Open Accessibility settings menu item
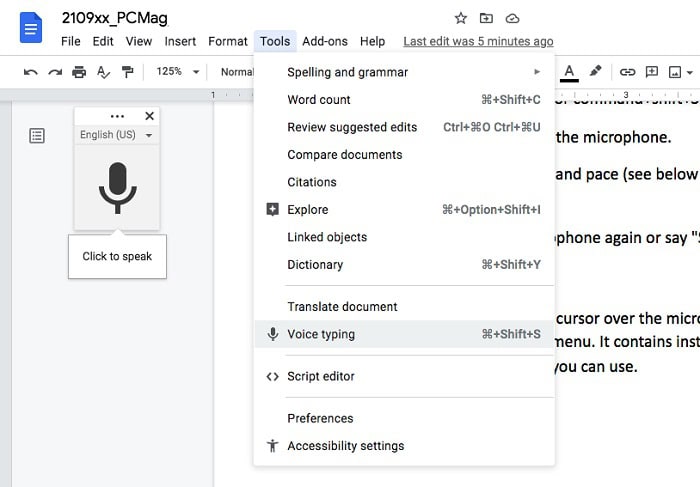 pyautogui.click(x=346, y=446)
